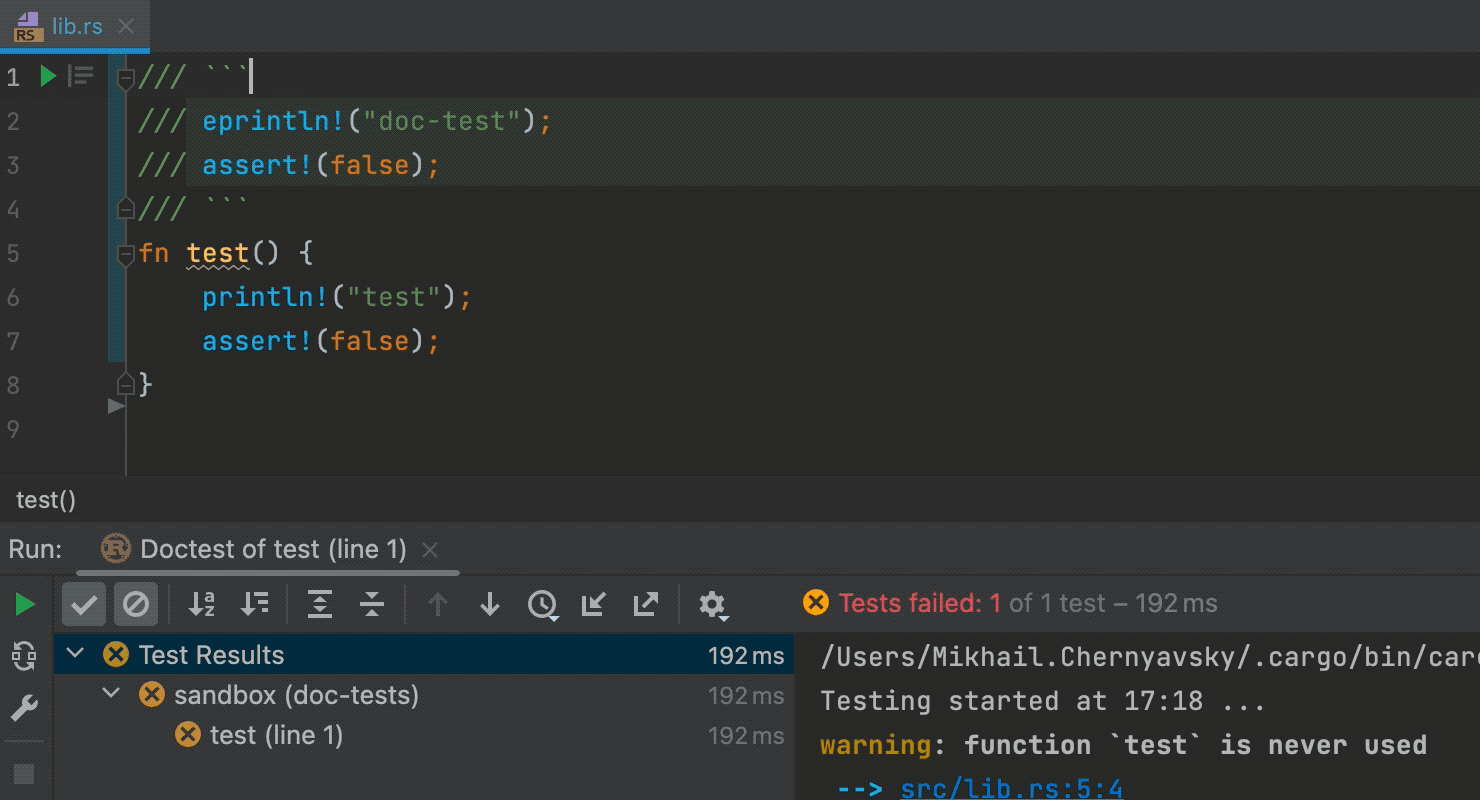This screenshot has height=800, width=1480.
Task: Sort test results by duration
Action: (x=255, y=604)
